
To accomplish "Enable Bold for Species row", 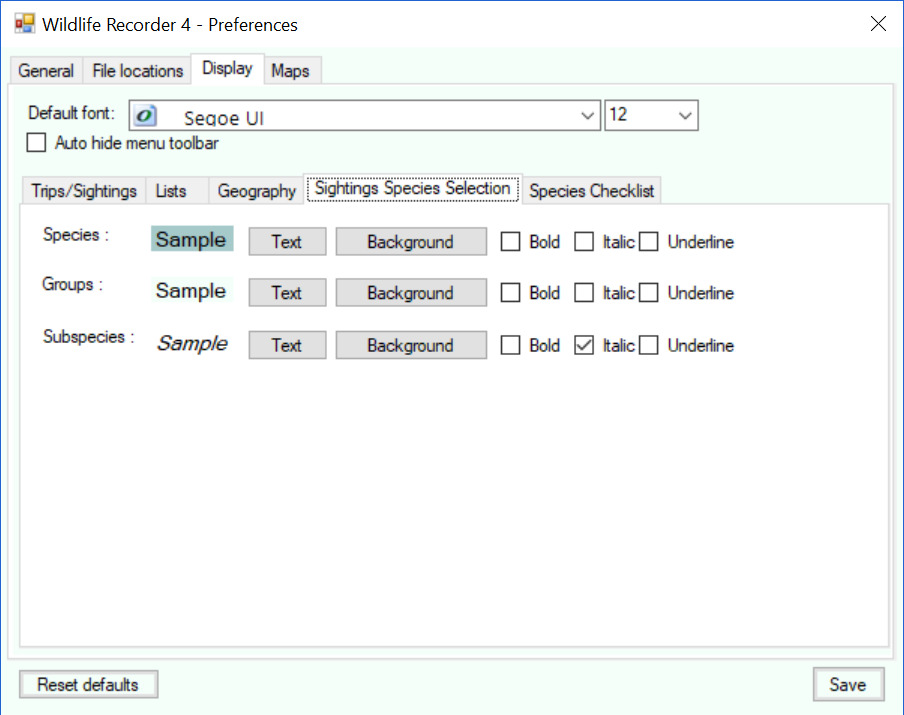I will point(510,242).
